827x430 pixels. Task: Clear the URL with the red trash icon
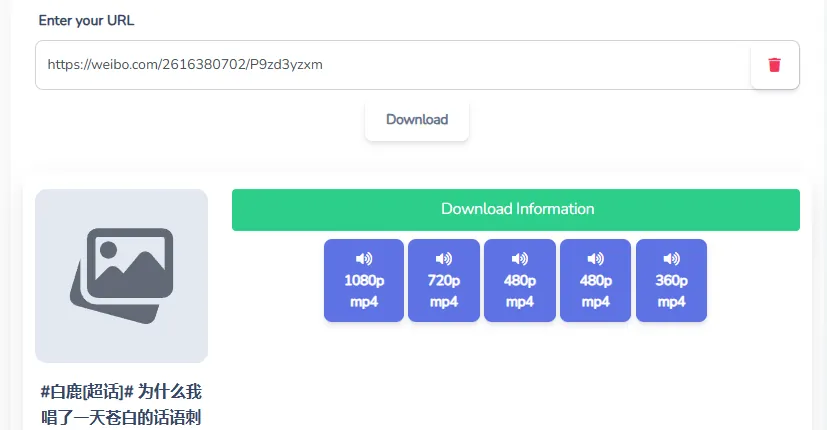pyautogui.click(x=774, y=65)
